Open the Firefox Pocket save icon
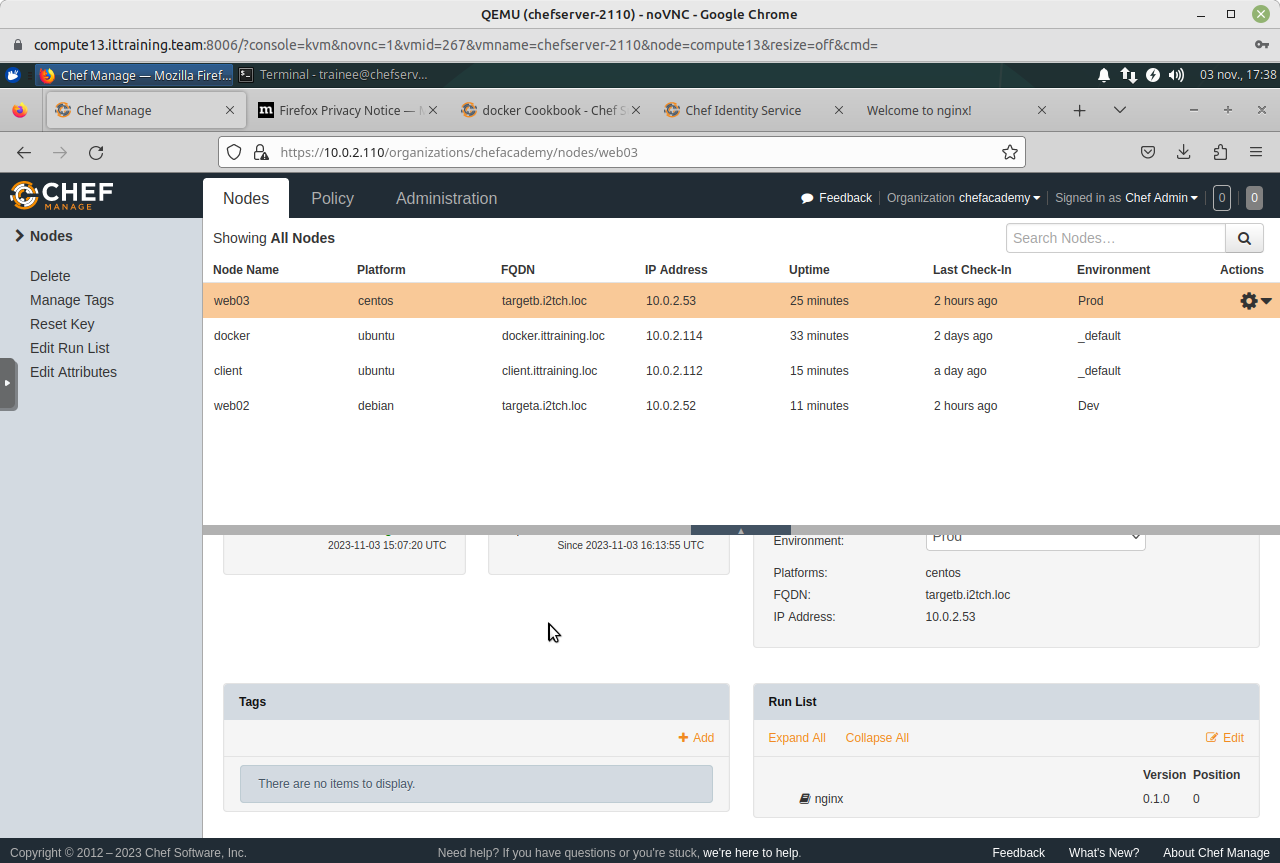 1148,152
